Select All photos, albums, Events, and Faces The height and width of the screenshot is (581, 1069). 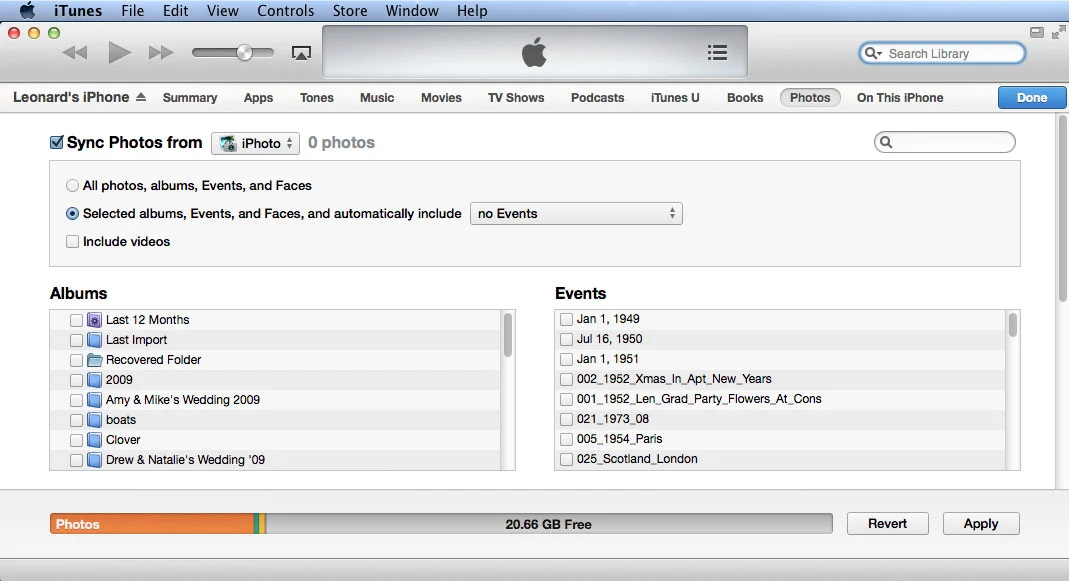tap(72, 185)
